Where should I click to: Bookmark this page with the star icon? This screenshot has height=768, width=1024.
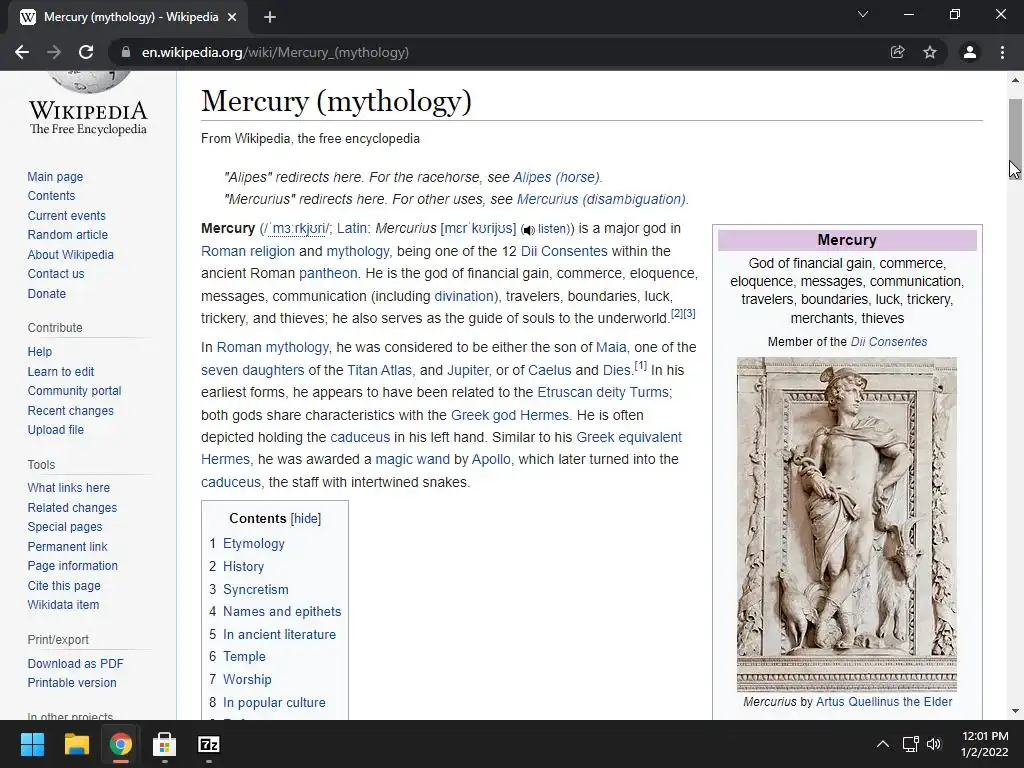(x=930, y=52)
